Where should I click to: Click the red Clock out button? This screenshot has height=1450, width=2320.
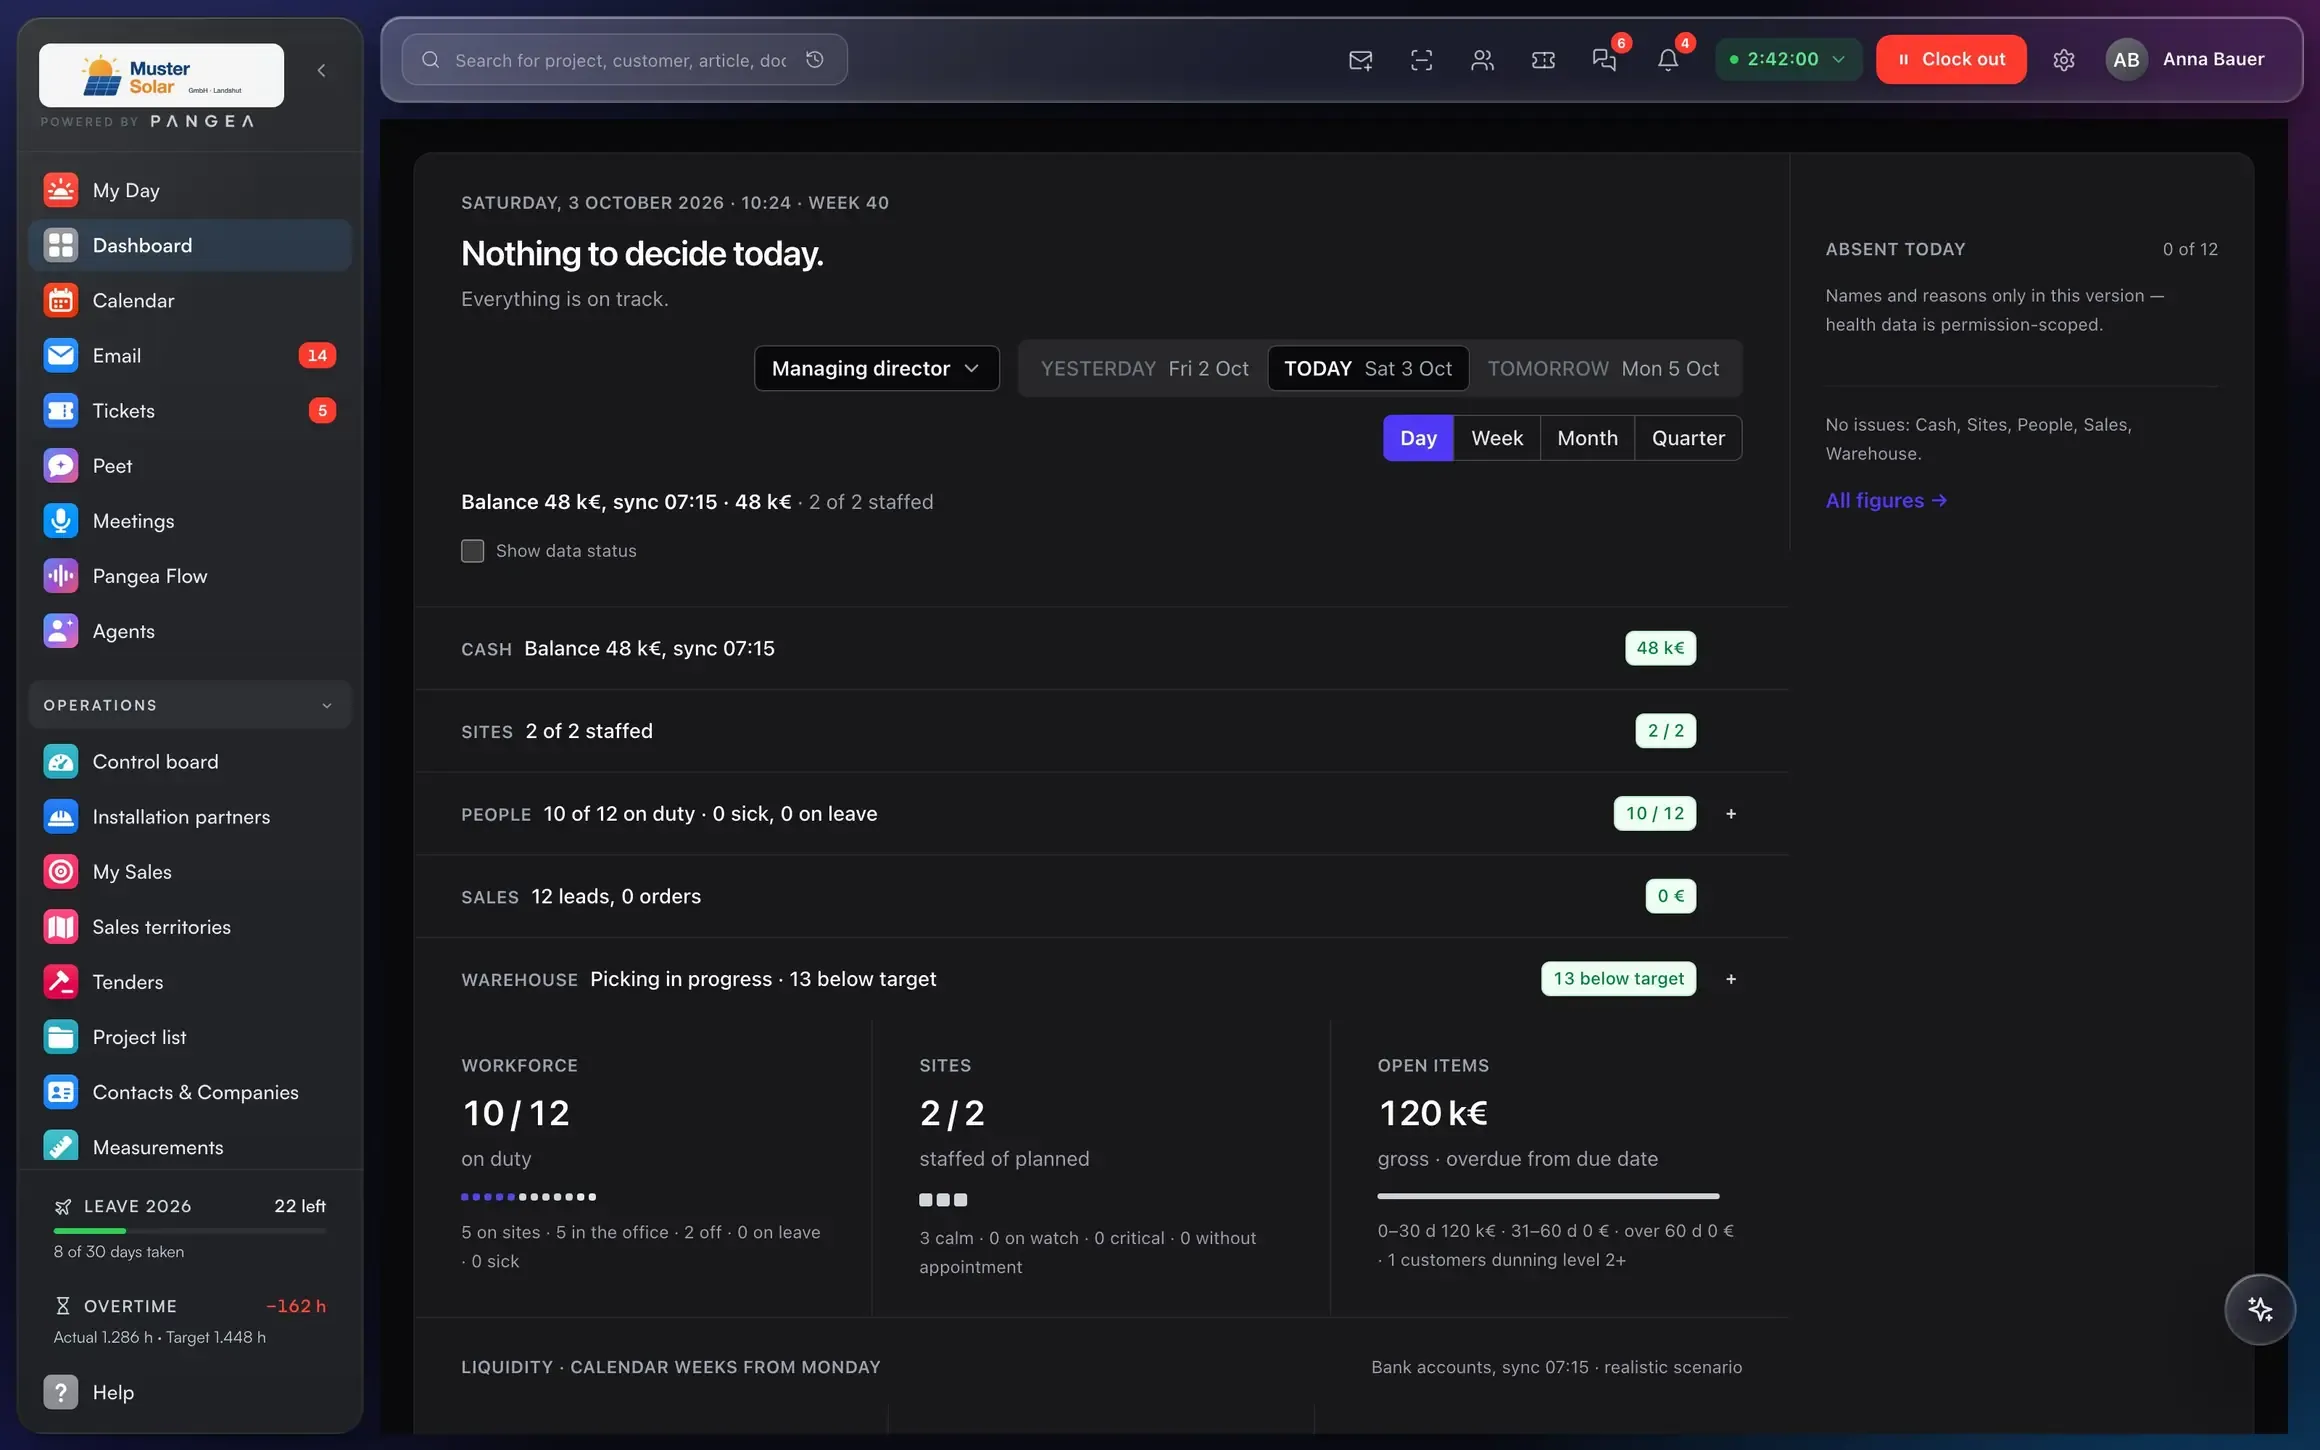coord(1951,59)
